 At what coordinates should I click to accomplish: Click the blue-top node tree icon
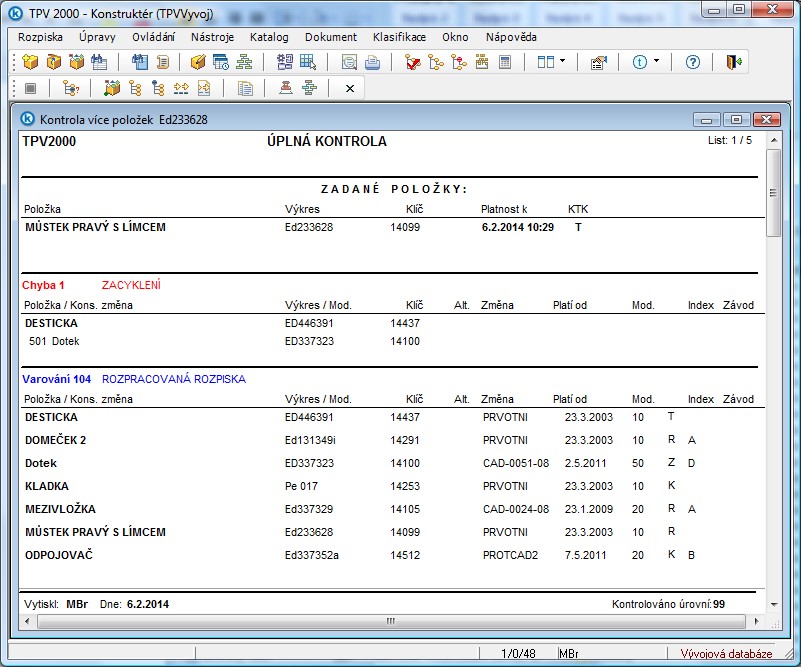click(x=158, y=88)
